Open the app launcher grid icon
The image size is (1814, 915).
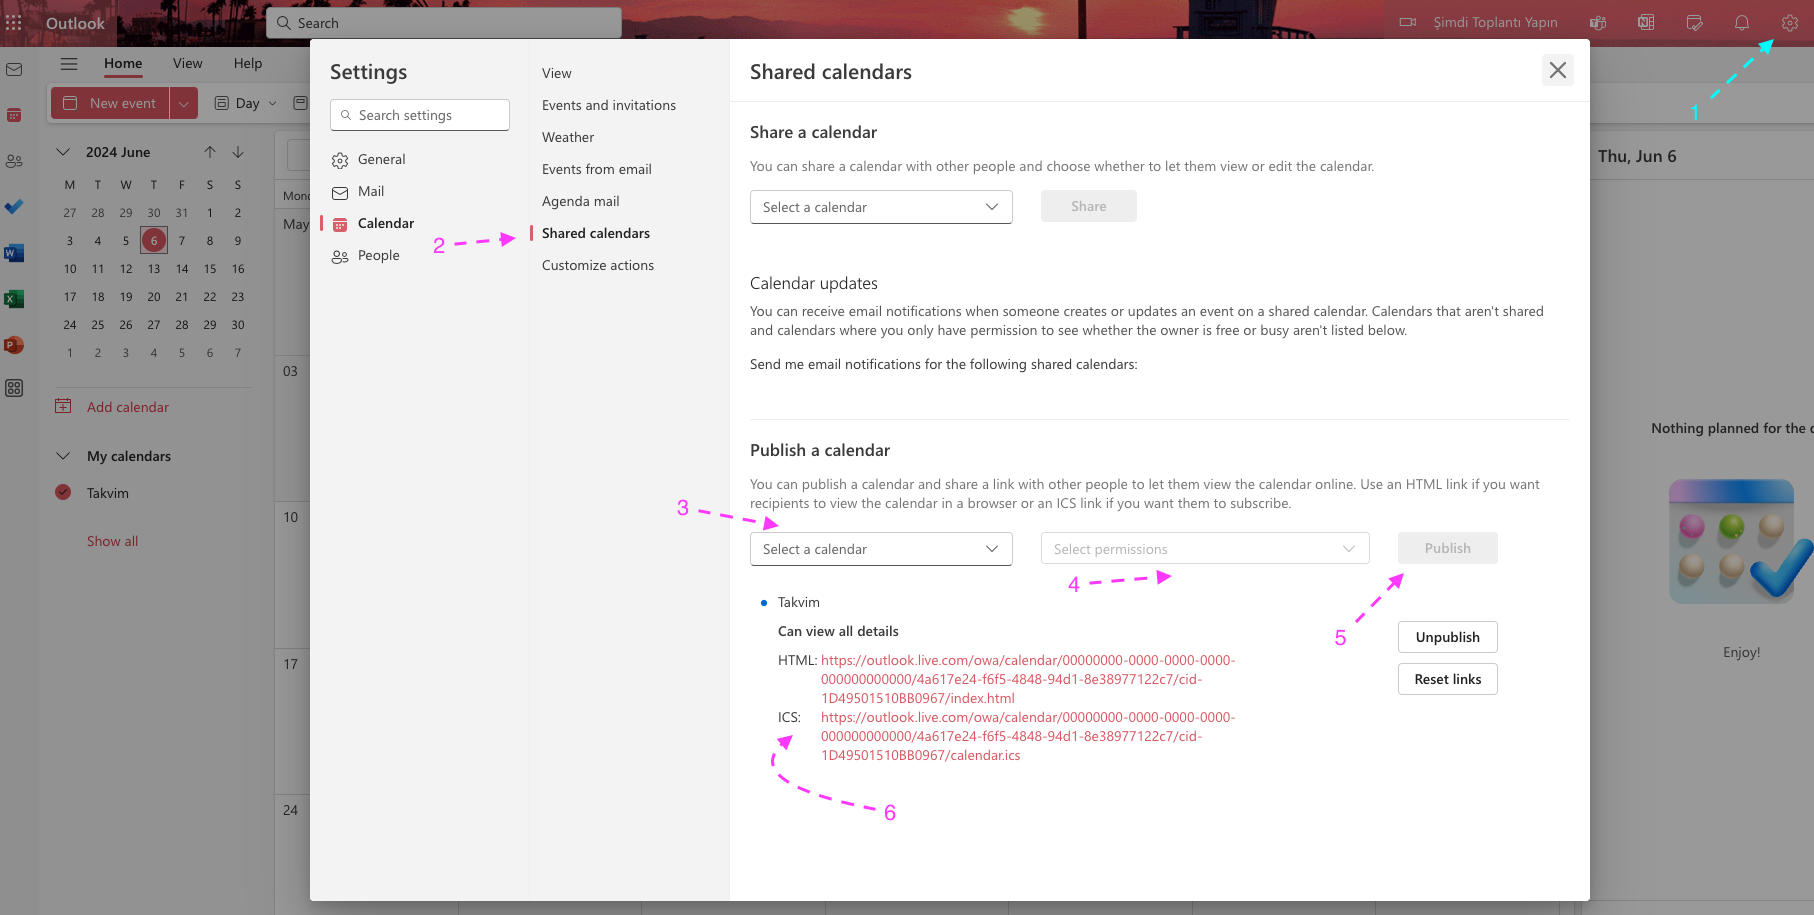click(x=14, y=22)
